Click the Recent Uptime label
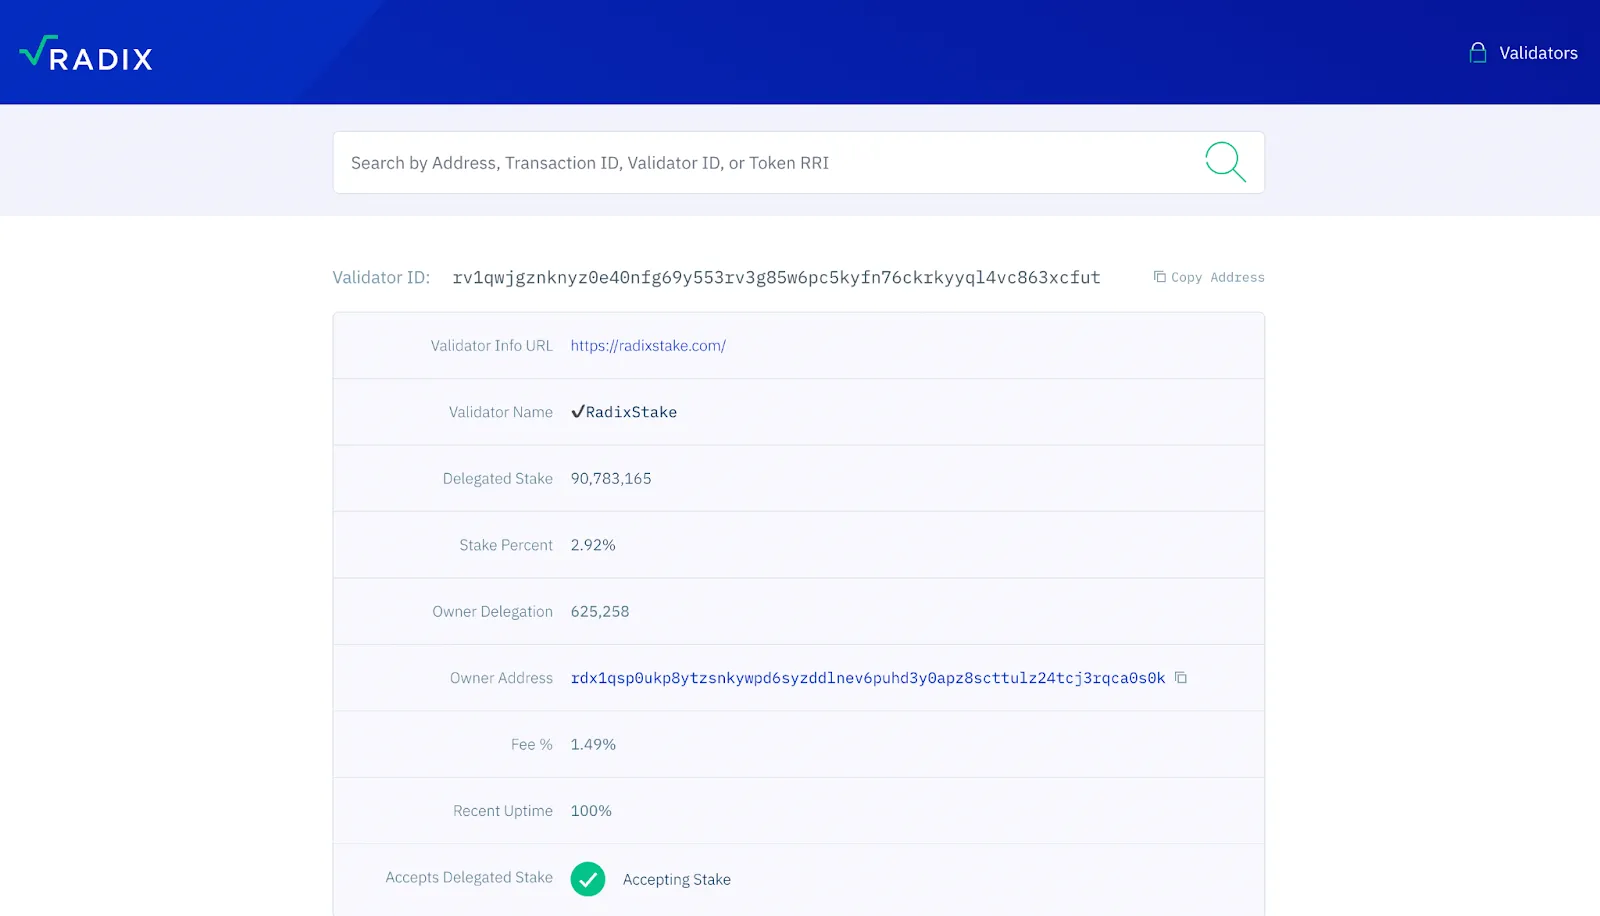The image size is (1600, 916). pos(503,811)
